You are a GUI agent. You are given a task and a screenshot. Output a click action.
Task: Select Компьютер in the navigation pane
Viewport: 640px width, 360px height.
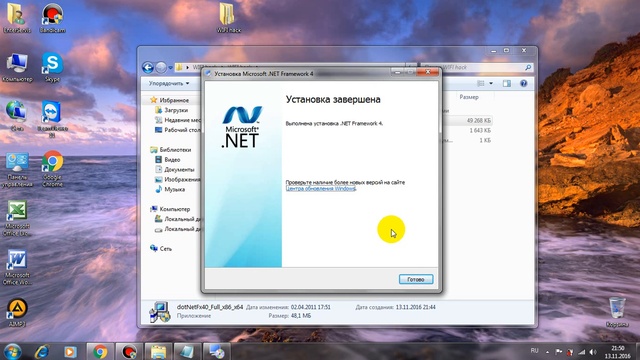click(170, 209)
